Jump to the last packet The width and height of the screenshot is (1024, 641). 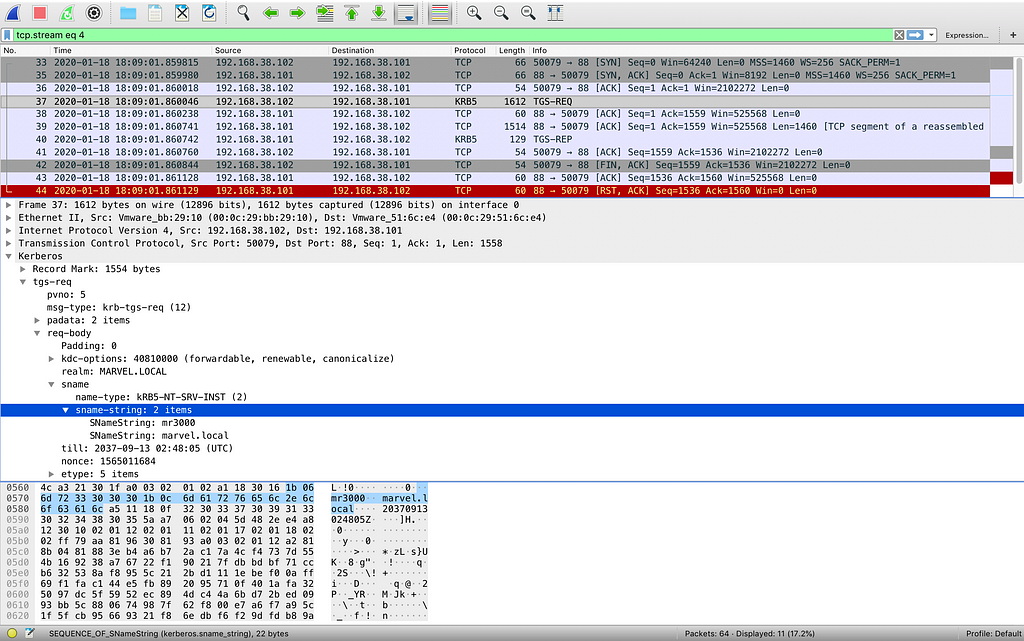coord(379,13)
